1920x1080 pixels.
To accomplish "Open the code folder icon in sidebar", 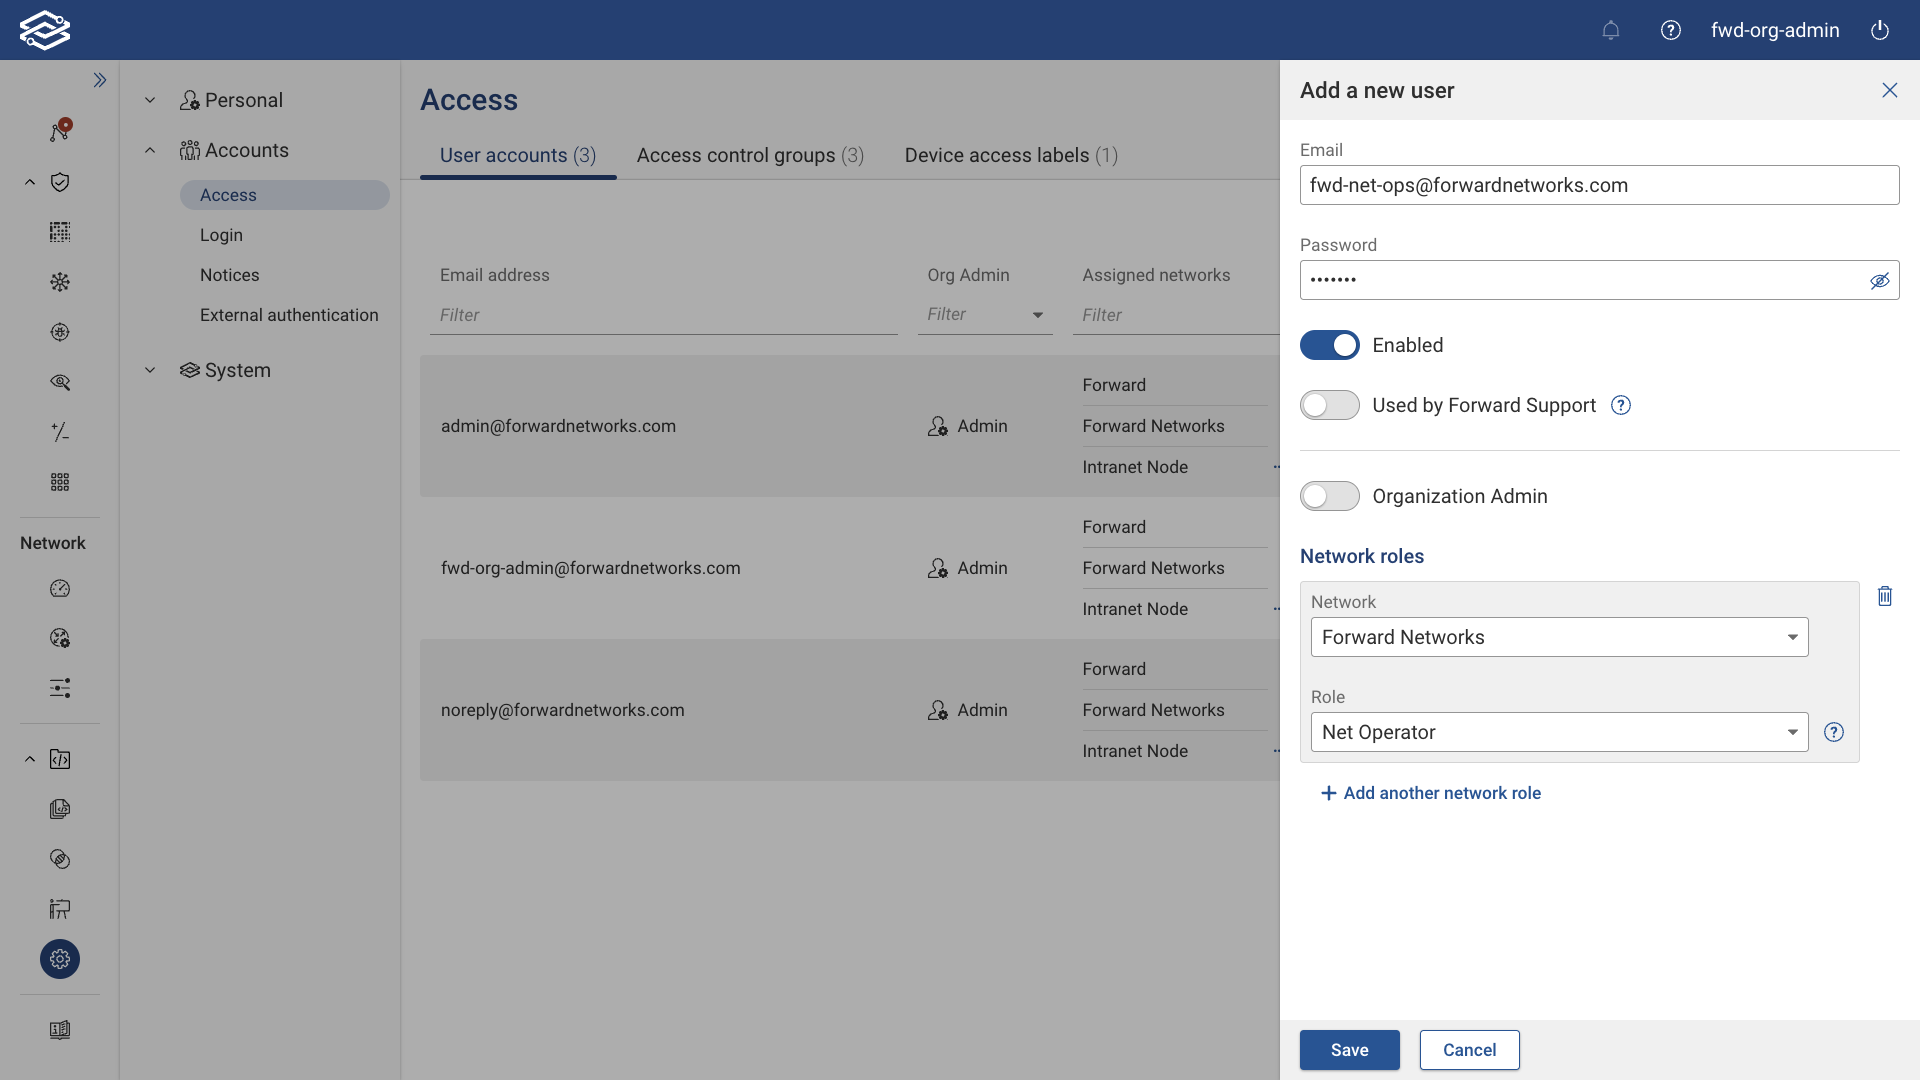I will click(60, 759).
